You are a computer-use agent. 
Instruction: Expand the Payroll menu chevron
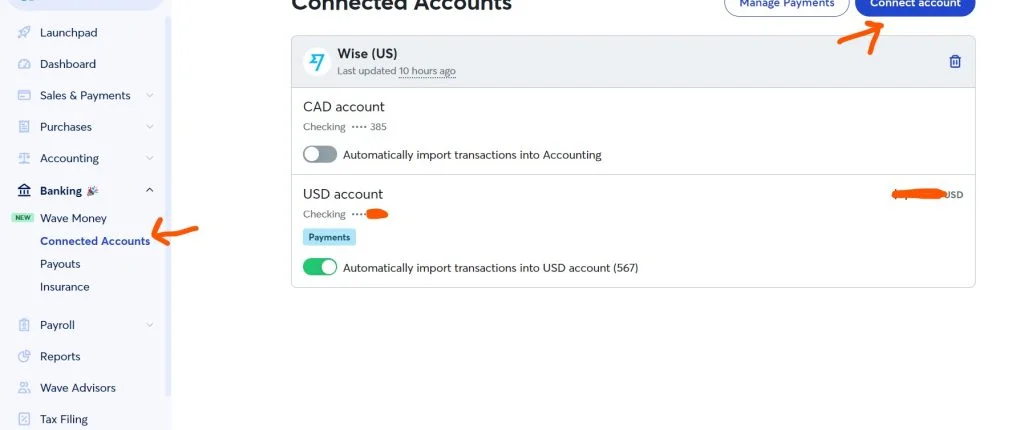150,325
